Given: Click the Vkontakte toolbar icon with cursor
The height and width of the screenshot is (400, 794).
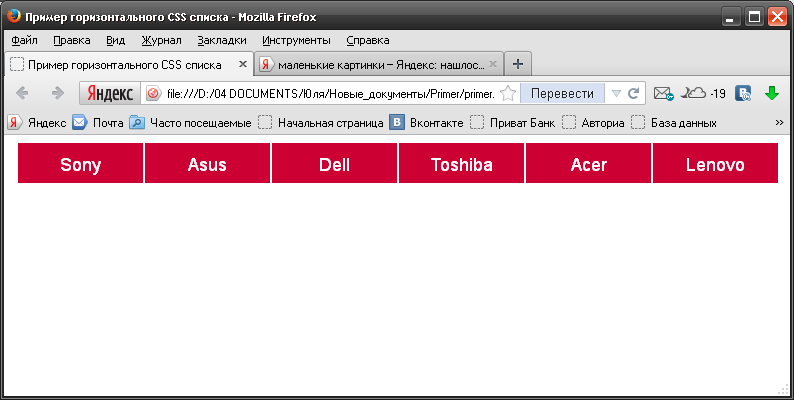Looking at the screenshot, I should [x=743, y=93].
